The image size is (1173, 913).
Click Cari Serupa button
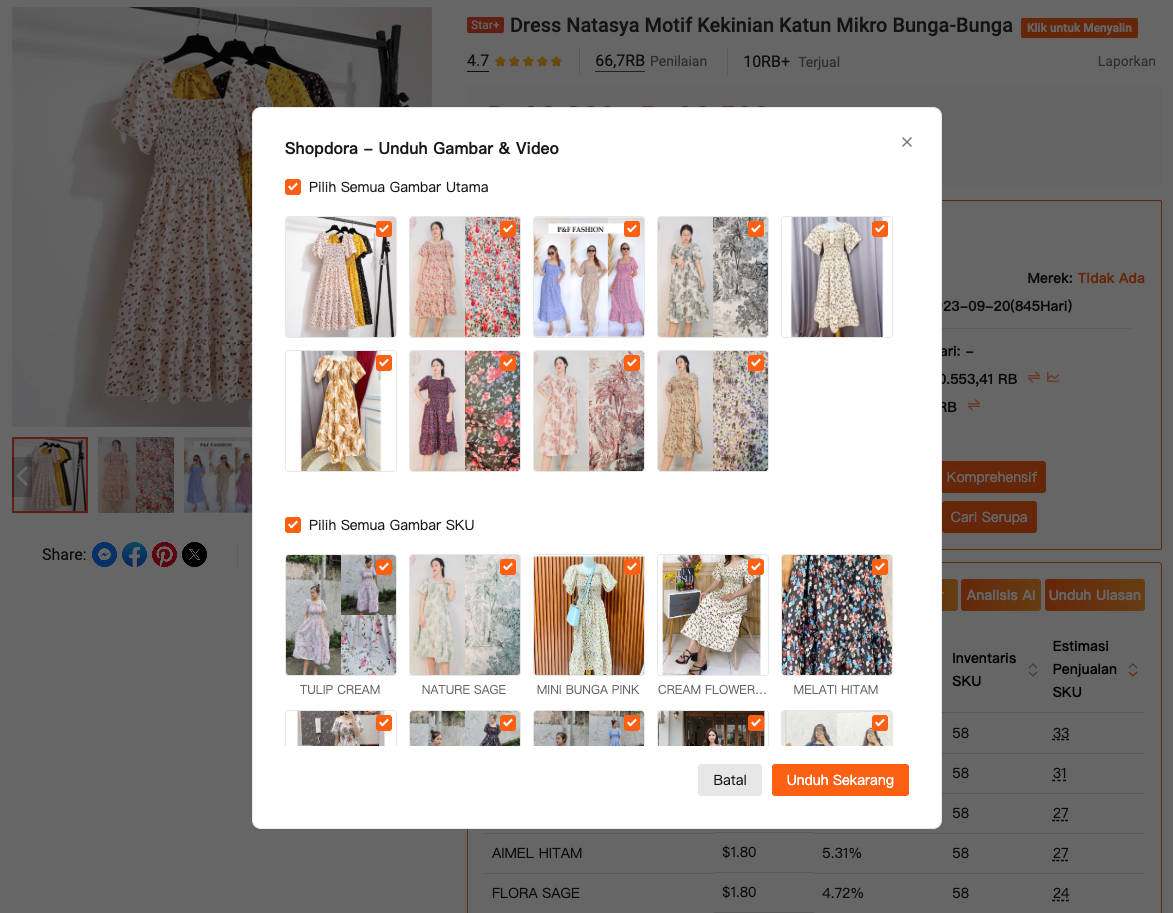[x=989, y=517]
